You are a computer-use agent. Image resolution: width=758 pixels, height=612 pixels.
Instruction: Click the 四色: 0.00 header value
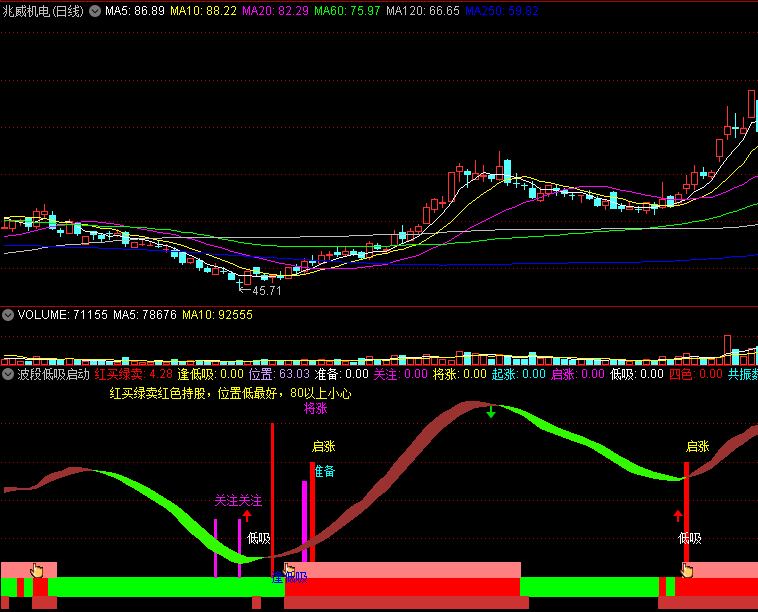(696, 374)
